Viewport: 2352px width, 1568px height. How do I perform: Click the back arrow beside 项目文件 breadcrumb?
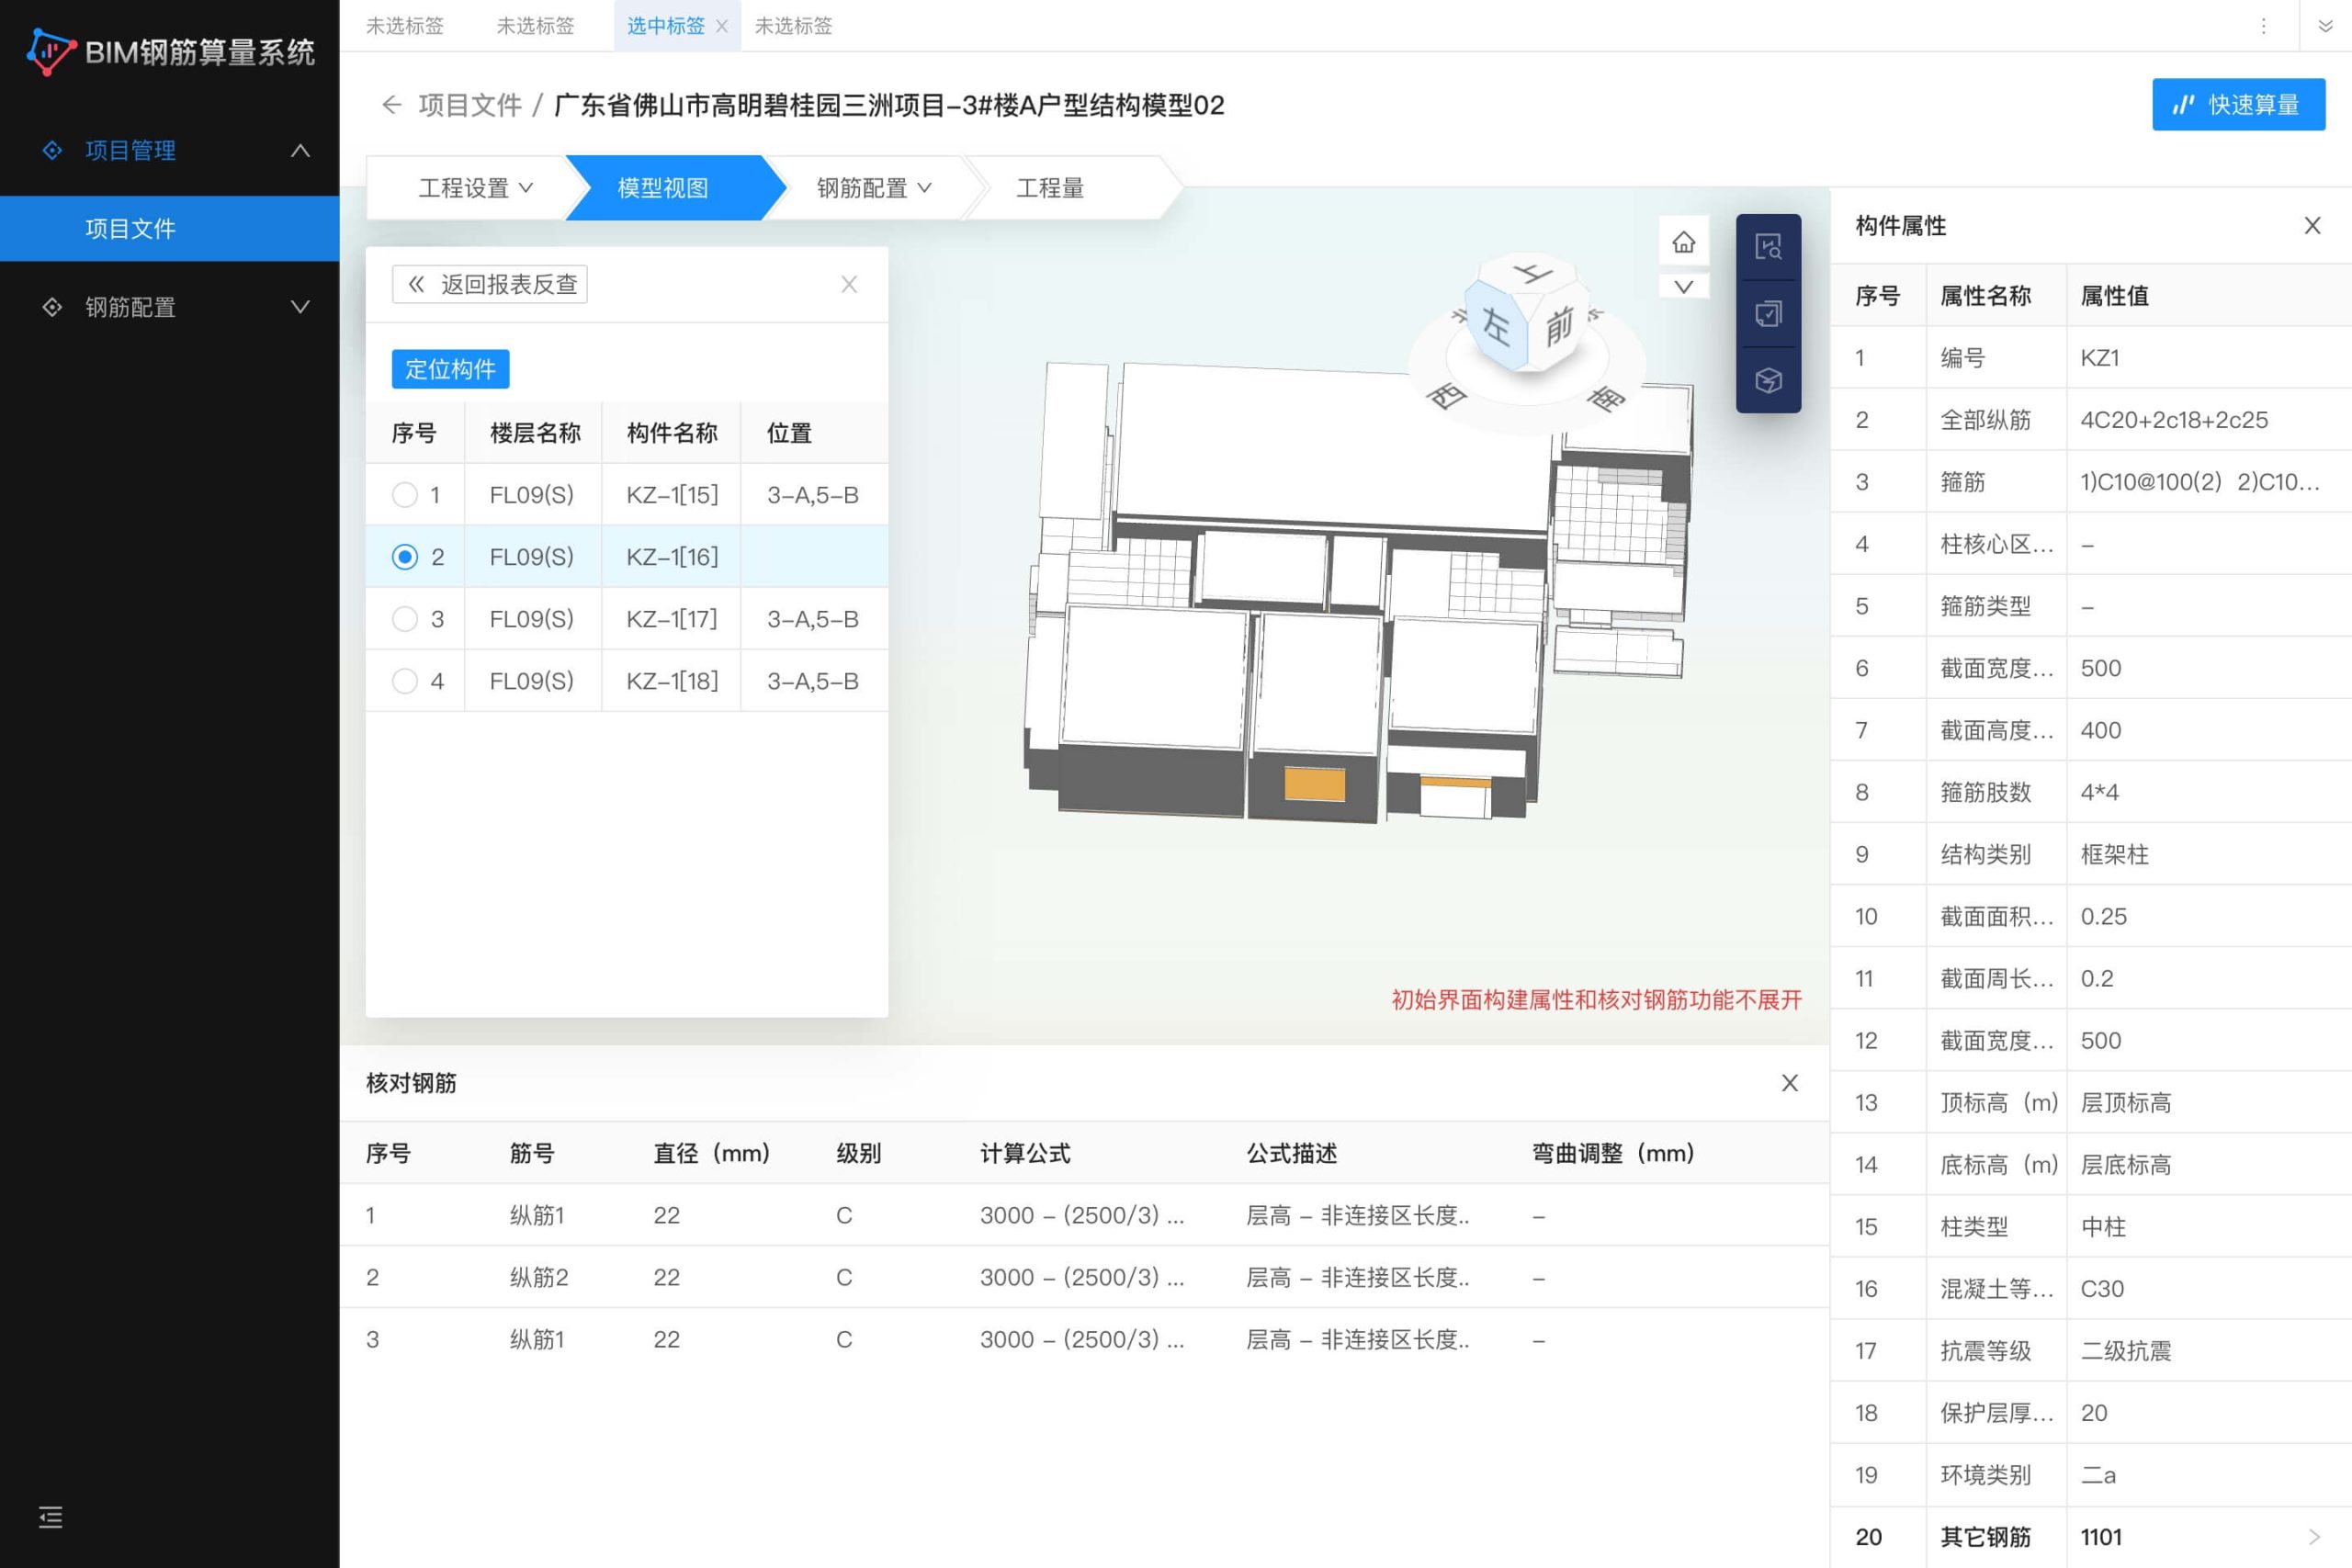click(x=391, y=105)
